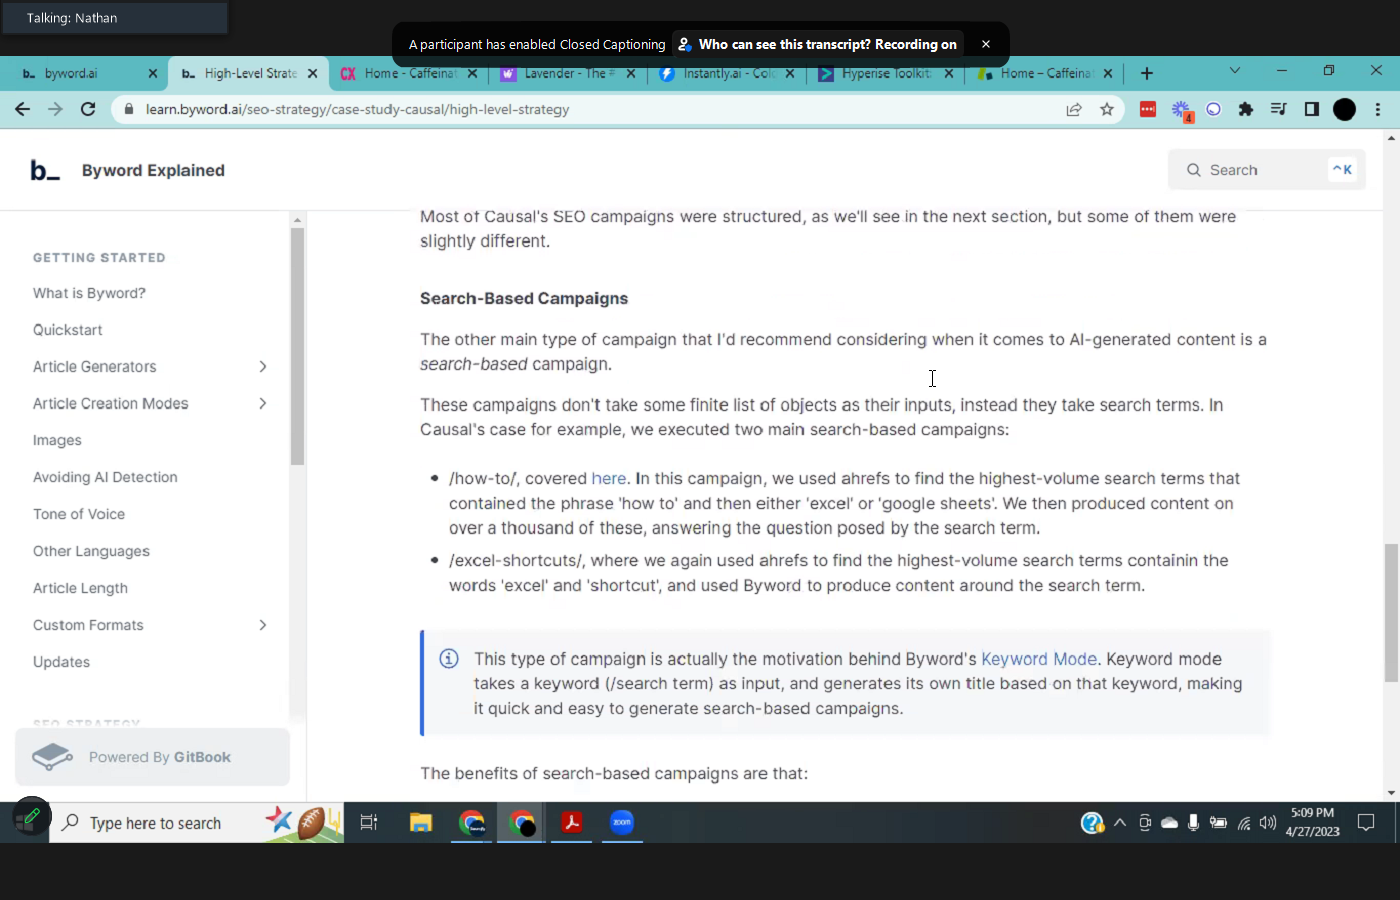
Task: Click the page's vertical scrollbar thumb
Action: point(1391,612)
